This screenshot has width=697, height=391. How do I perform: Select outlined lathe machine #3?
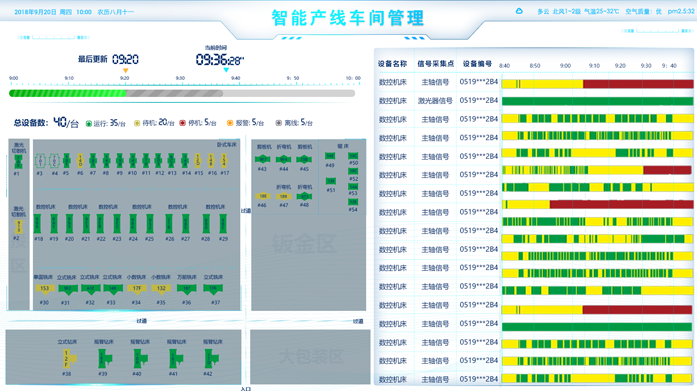click(x=40, y=160)
